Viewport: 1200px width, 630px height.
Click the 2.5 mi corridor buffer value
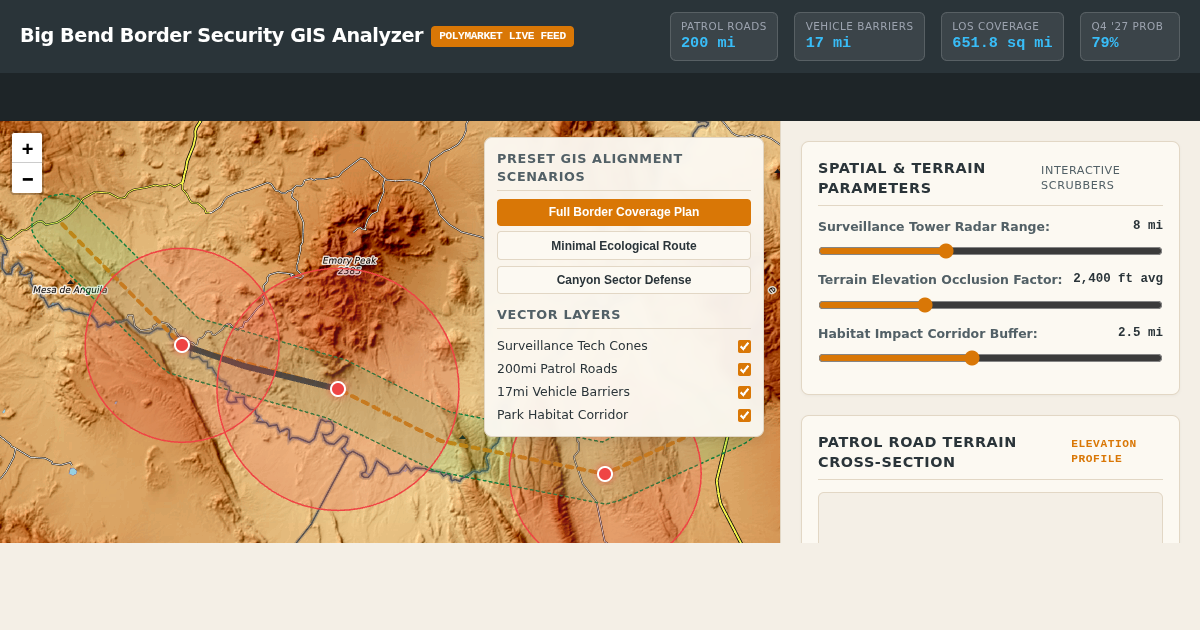pyautogui.click(x=1140, y=332)
